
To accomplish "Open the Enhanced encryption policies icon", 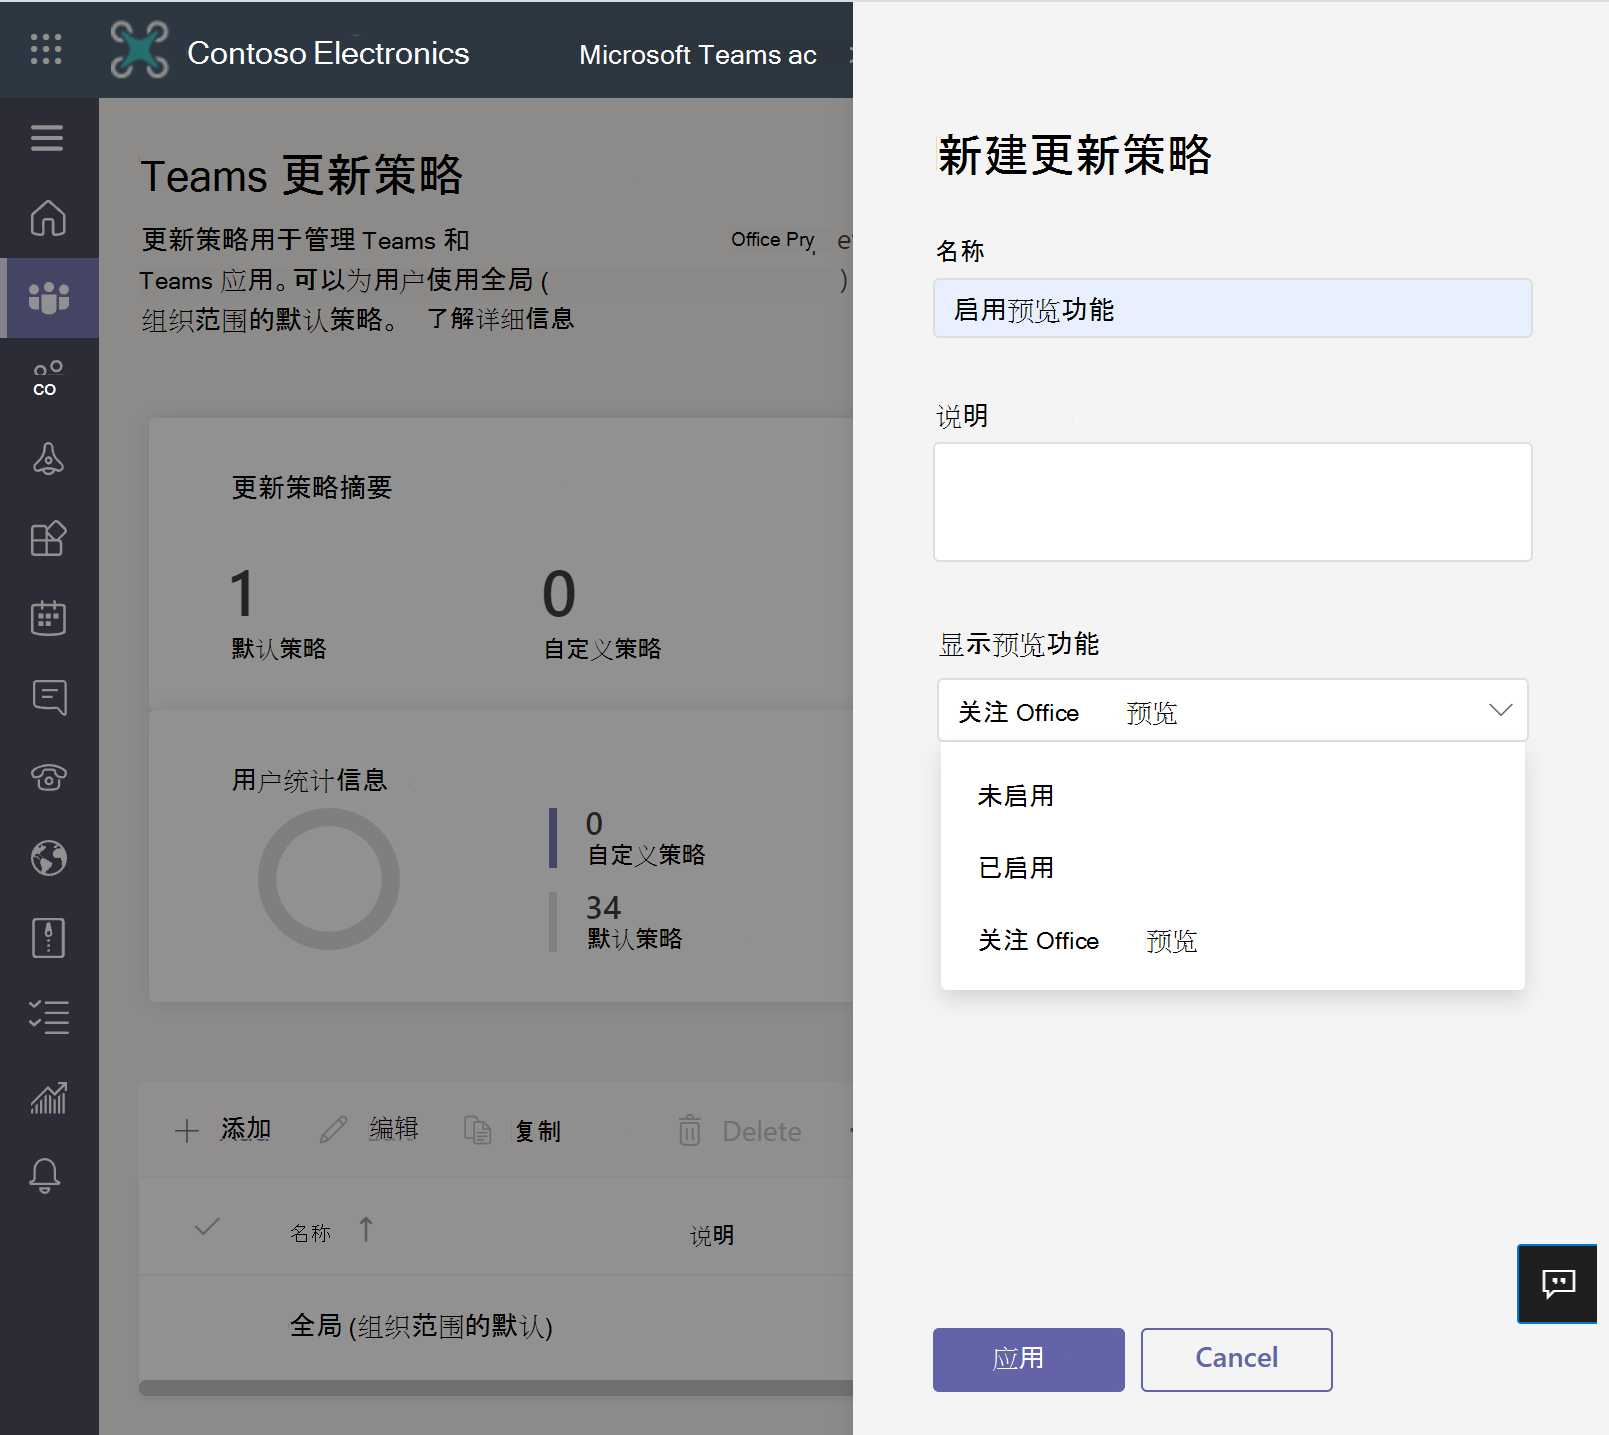I will pos(48,937).
